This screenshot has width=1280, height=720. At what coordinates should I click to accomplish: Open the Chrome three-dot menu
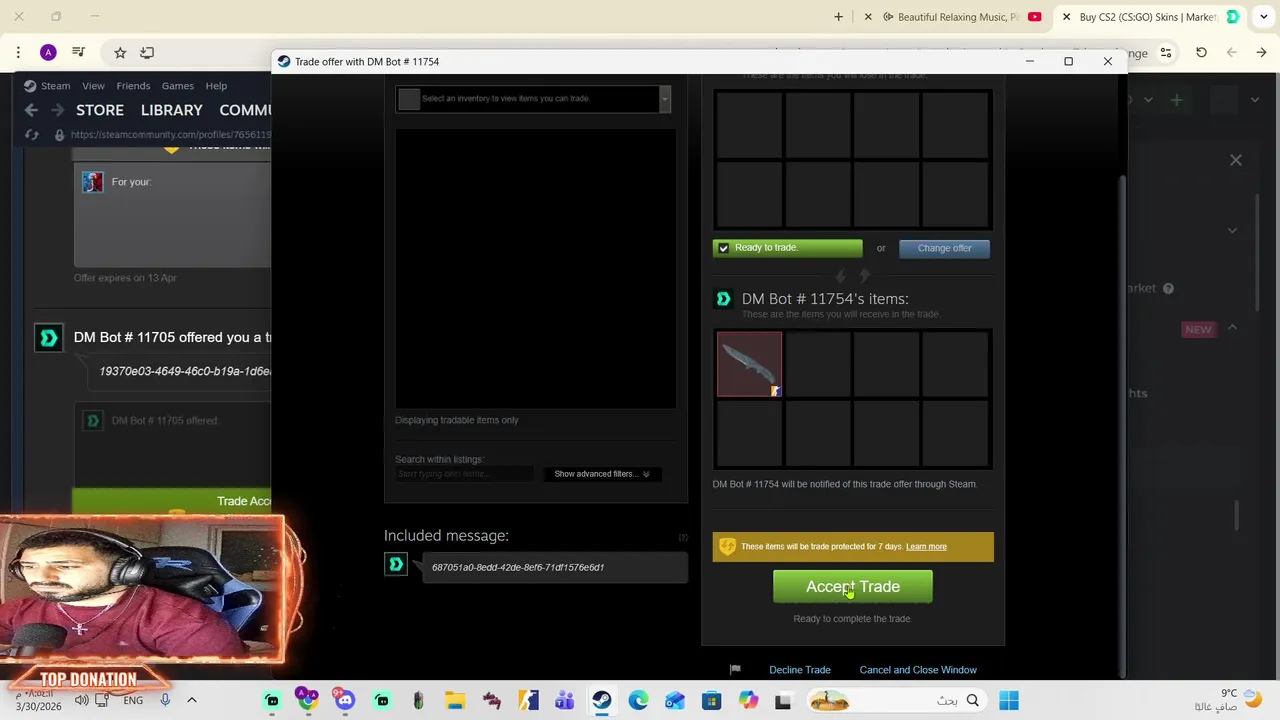[x=18, y=52]
